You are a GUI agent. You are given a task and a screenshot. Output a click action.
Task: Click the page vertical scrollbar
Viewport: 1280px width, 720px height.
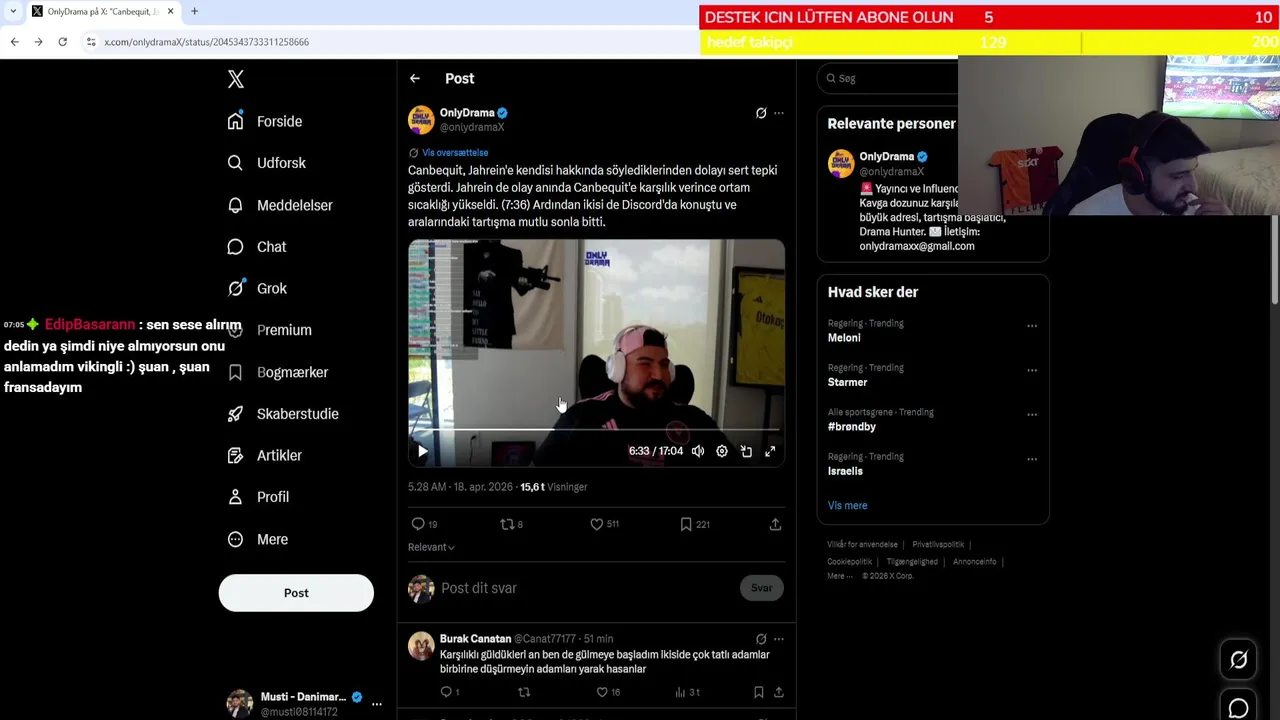click(1274, 260)
